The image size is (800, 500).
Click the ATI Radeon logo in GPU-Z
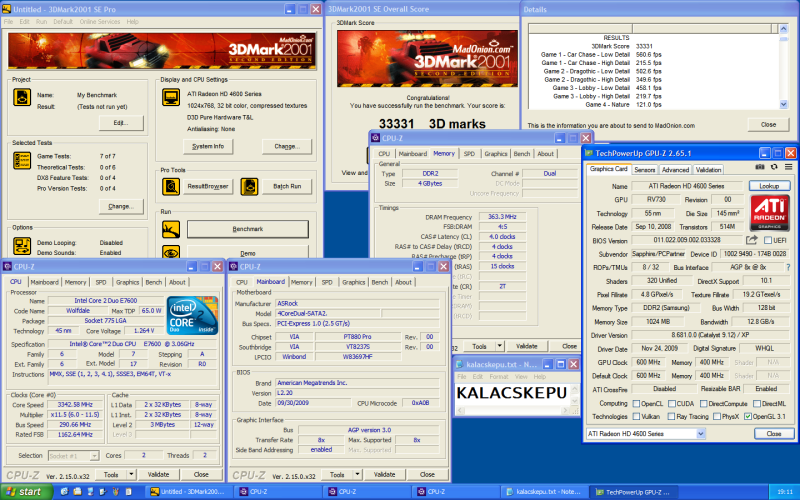click(x=770, y=213)
